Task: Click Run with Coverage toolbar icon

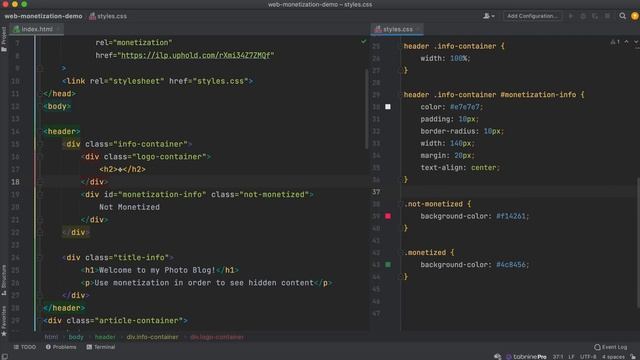Action: click(595, 16)
